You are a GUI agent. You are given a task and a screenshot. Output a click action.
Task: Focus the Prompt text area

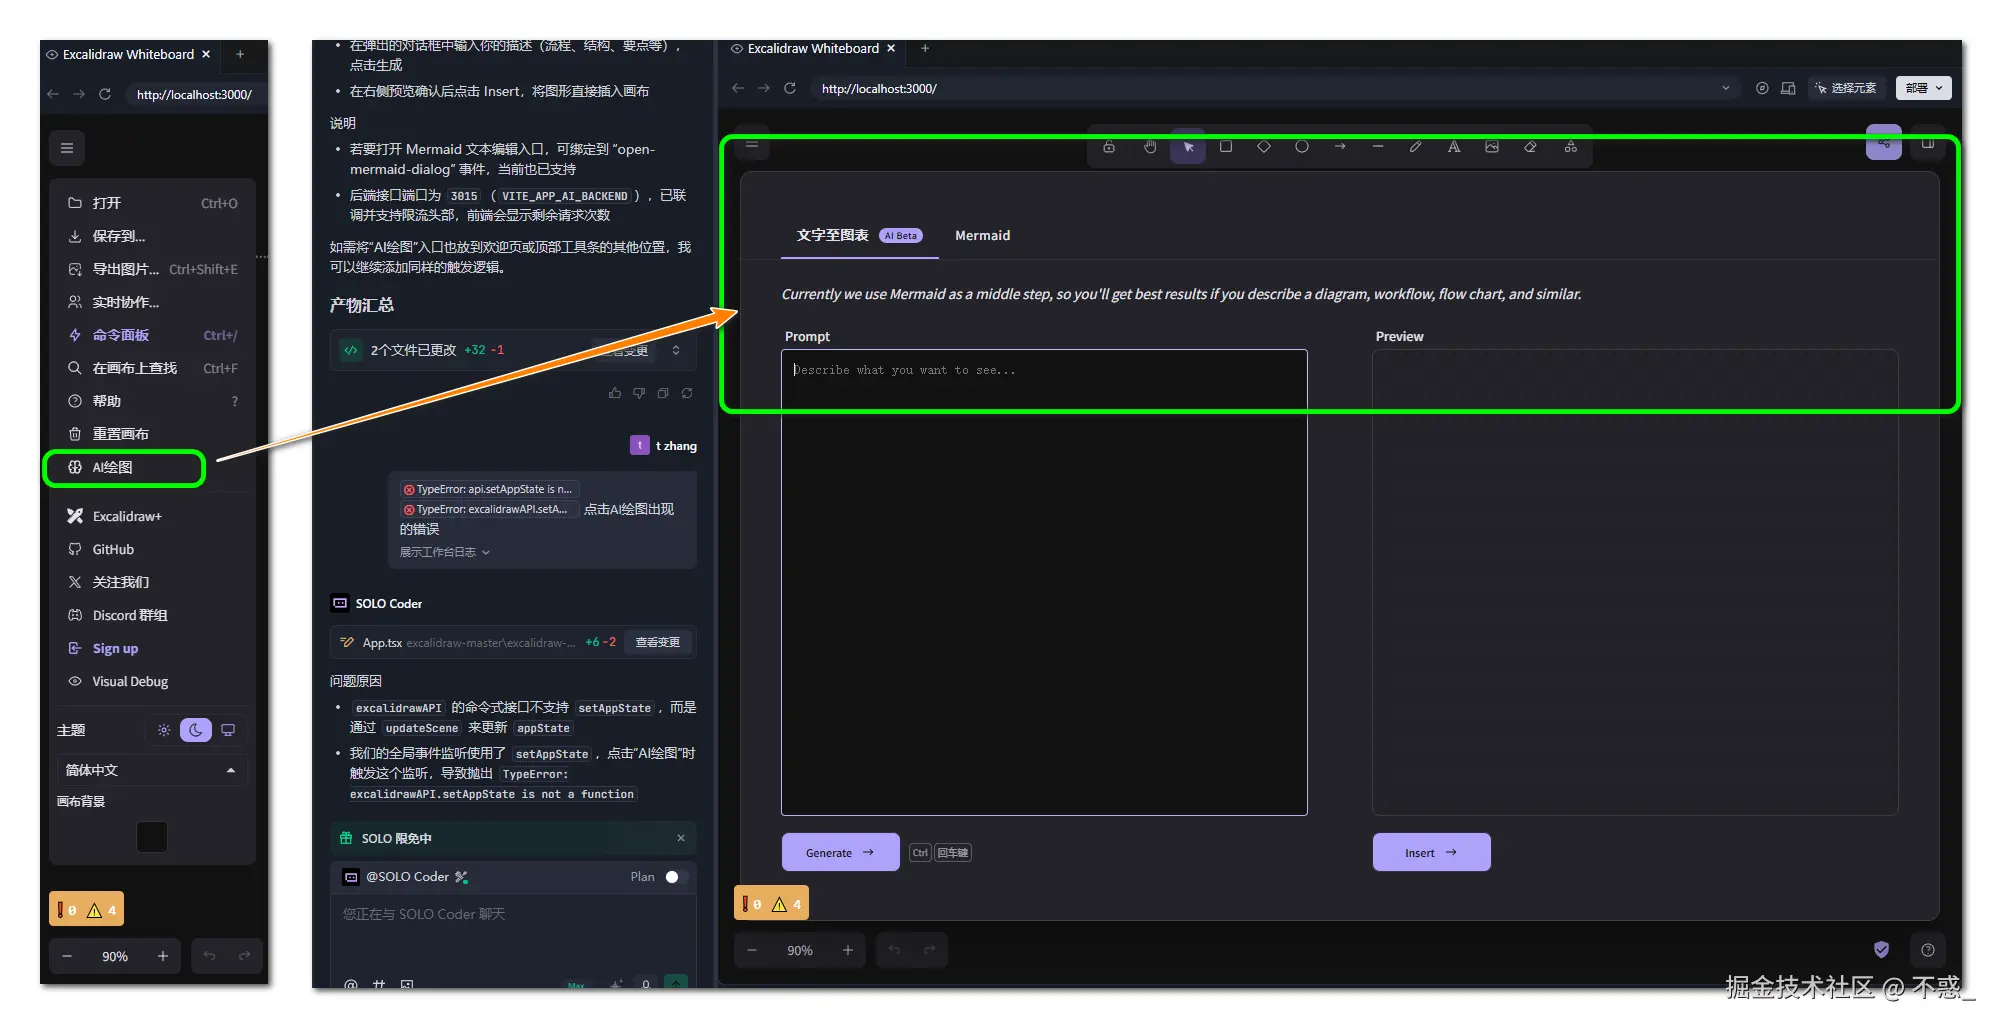click(x=1044, y=582)
